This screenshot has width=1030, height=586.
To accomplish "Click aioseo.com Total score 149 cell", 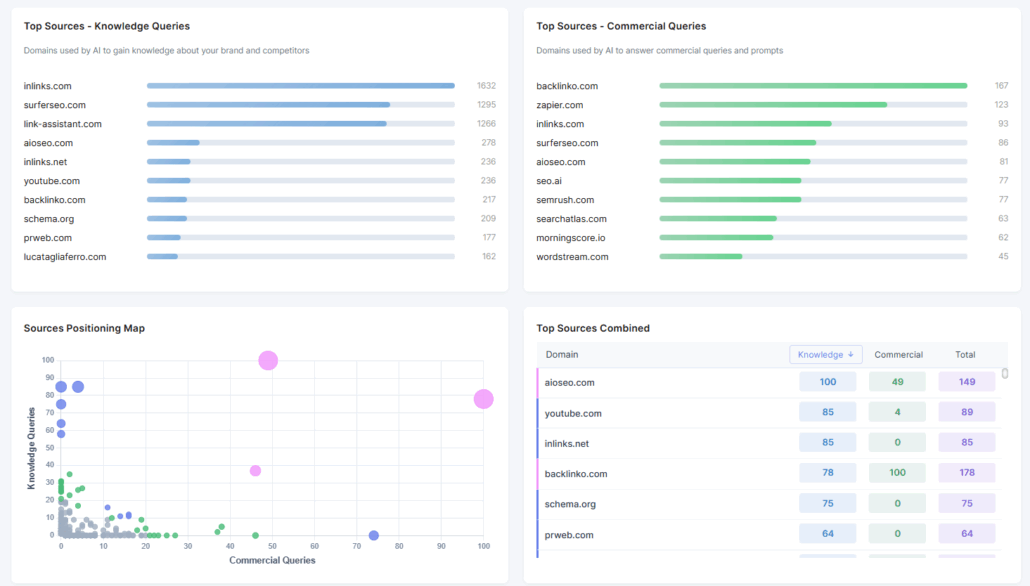I will pos(967,382).
